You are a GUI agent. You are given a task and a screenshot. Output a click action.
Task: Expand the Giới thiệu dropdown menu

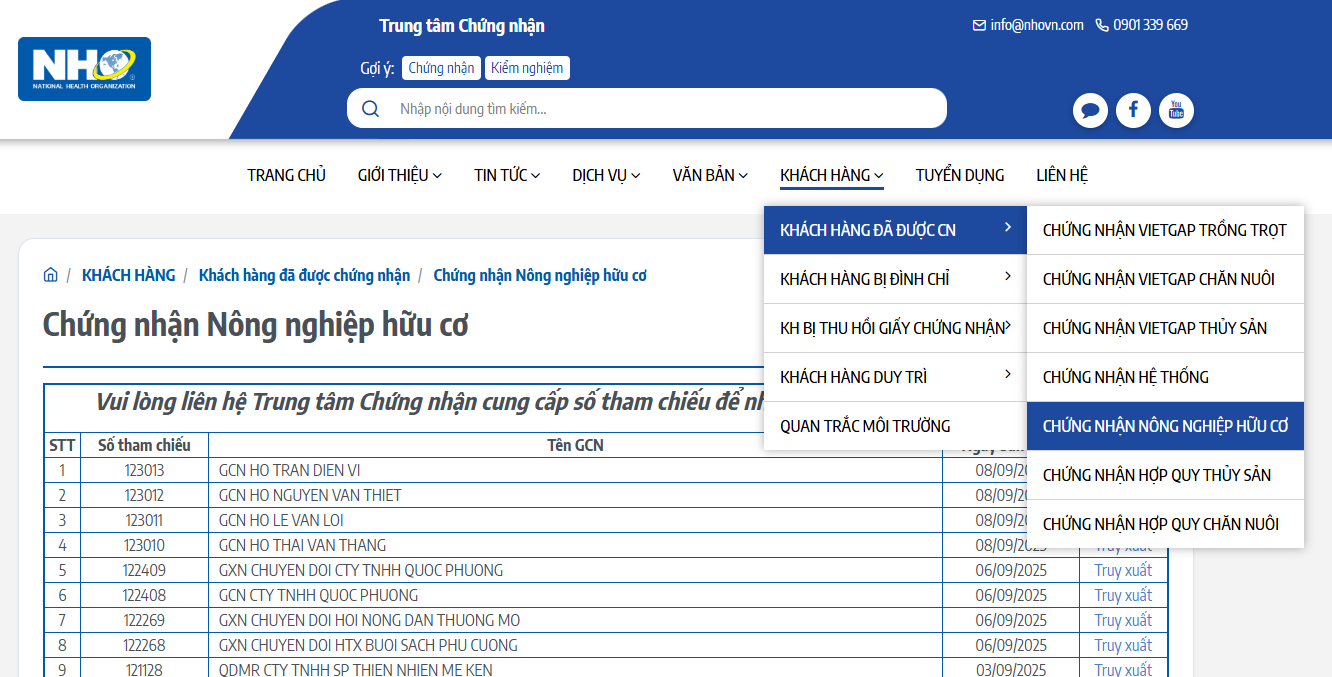point(399,175)
